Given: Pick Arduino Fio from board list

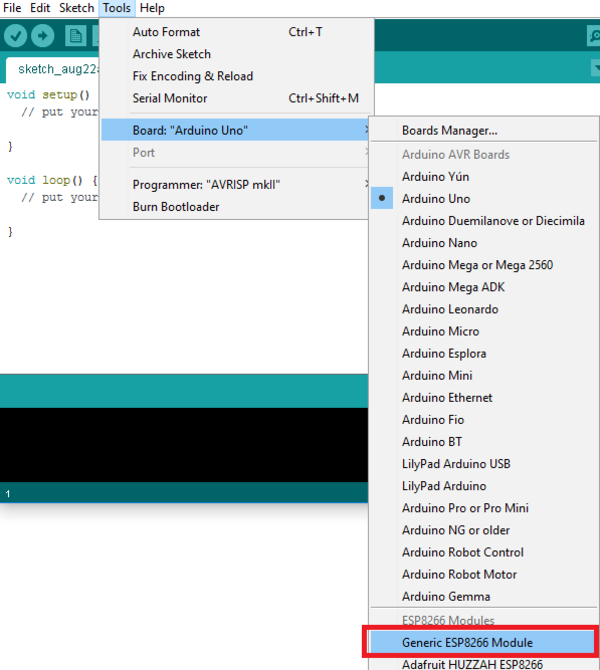Looking at the screenshot, I should click(484, 420).
